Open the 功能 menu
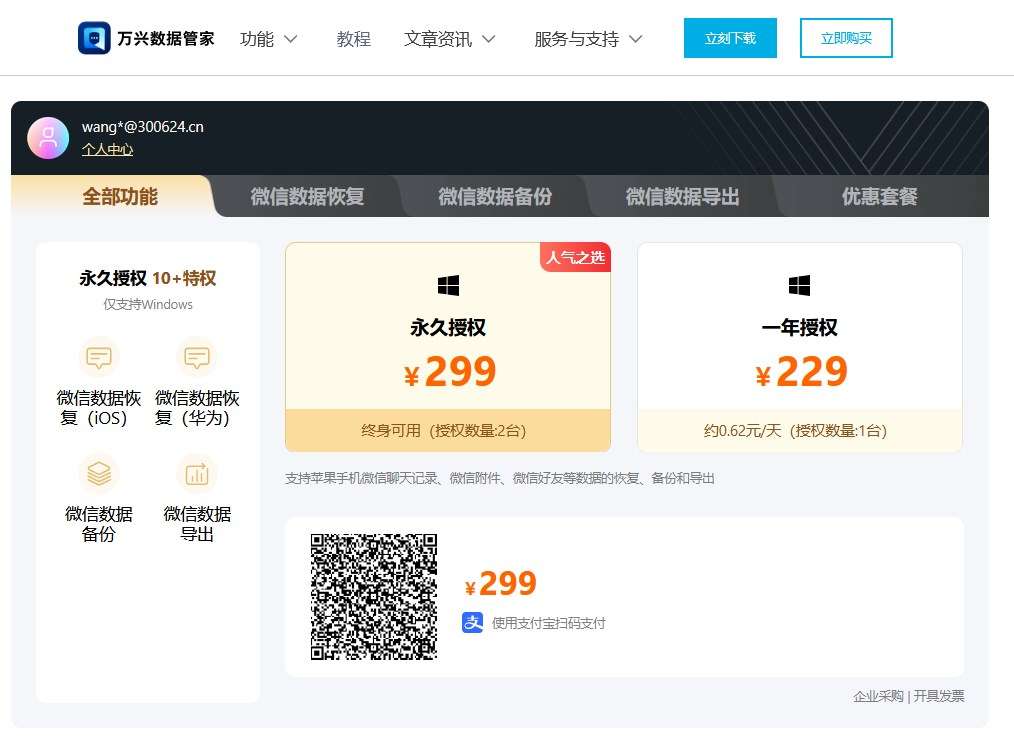The image size is (1014, 736). pyautogui.click(x=257, y=39)
